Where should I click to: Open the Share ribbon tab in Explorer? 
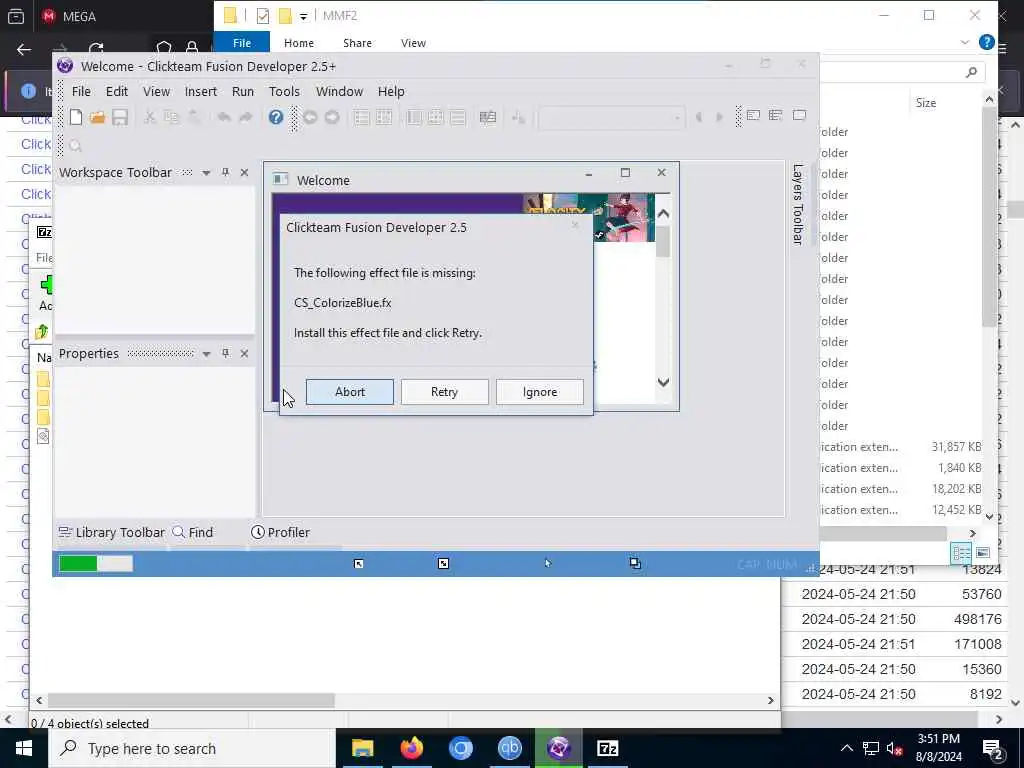[x=357, y=43]
